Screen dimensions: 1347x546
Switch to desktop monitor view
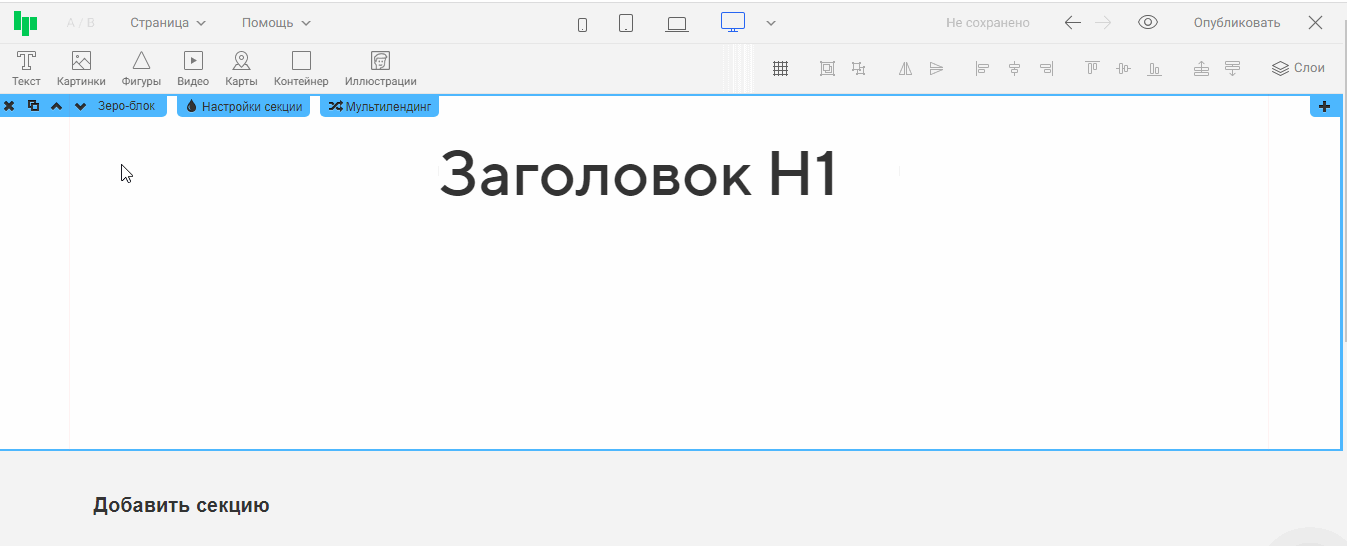pyautogui.click(x=733, y=23)
